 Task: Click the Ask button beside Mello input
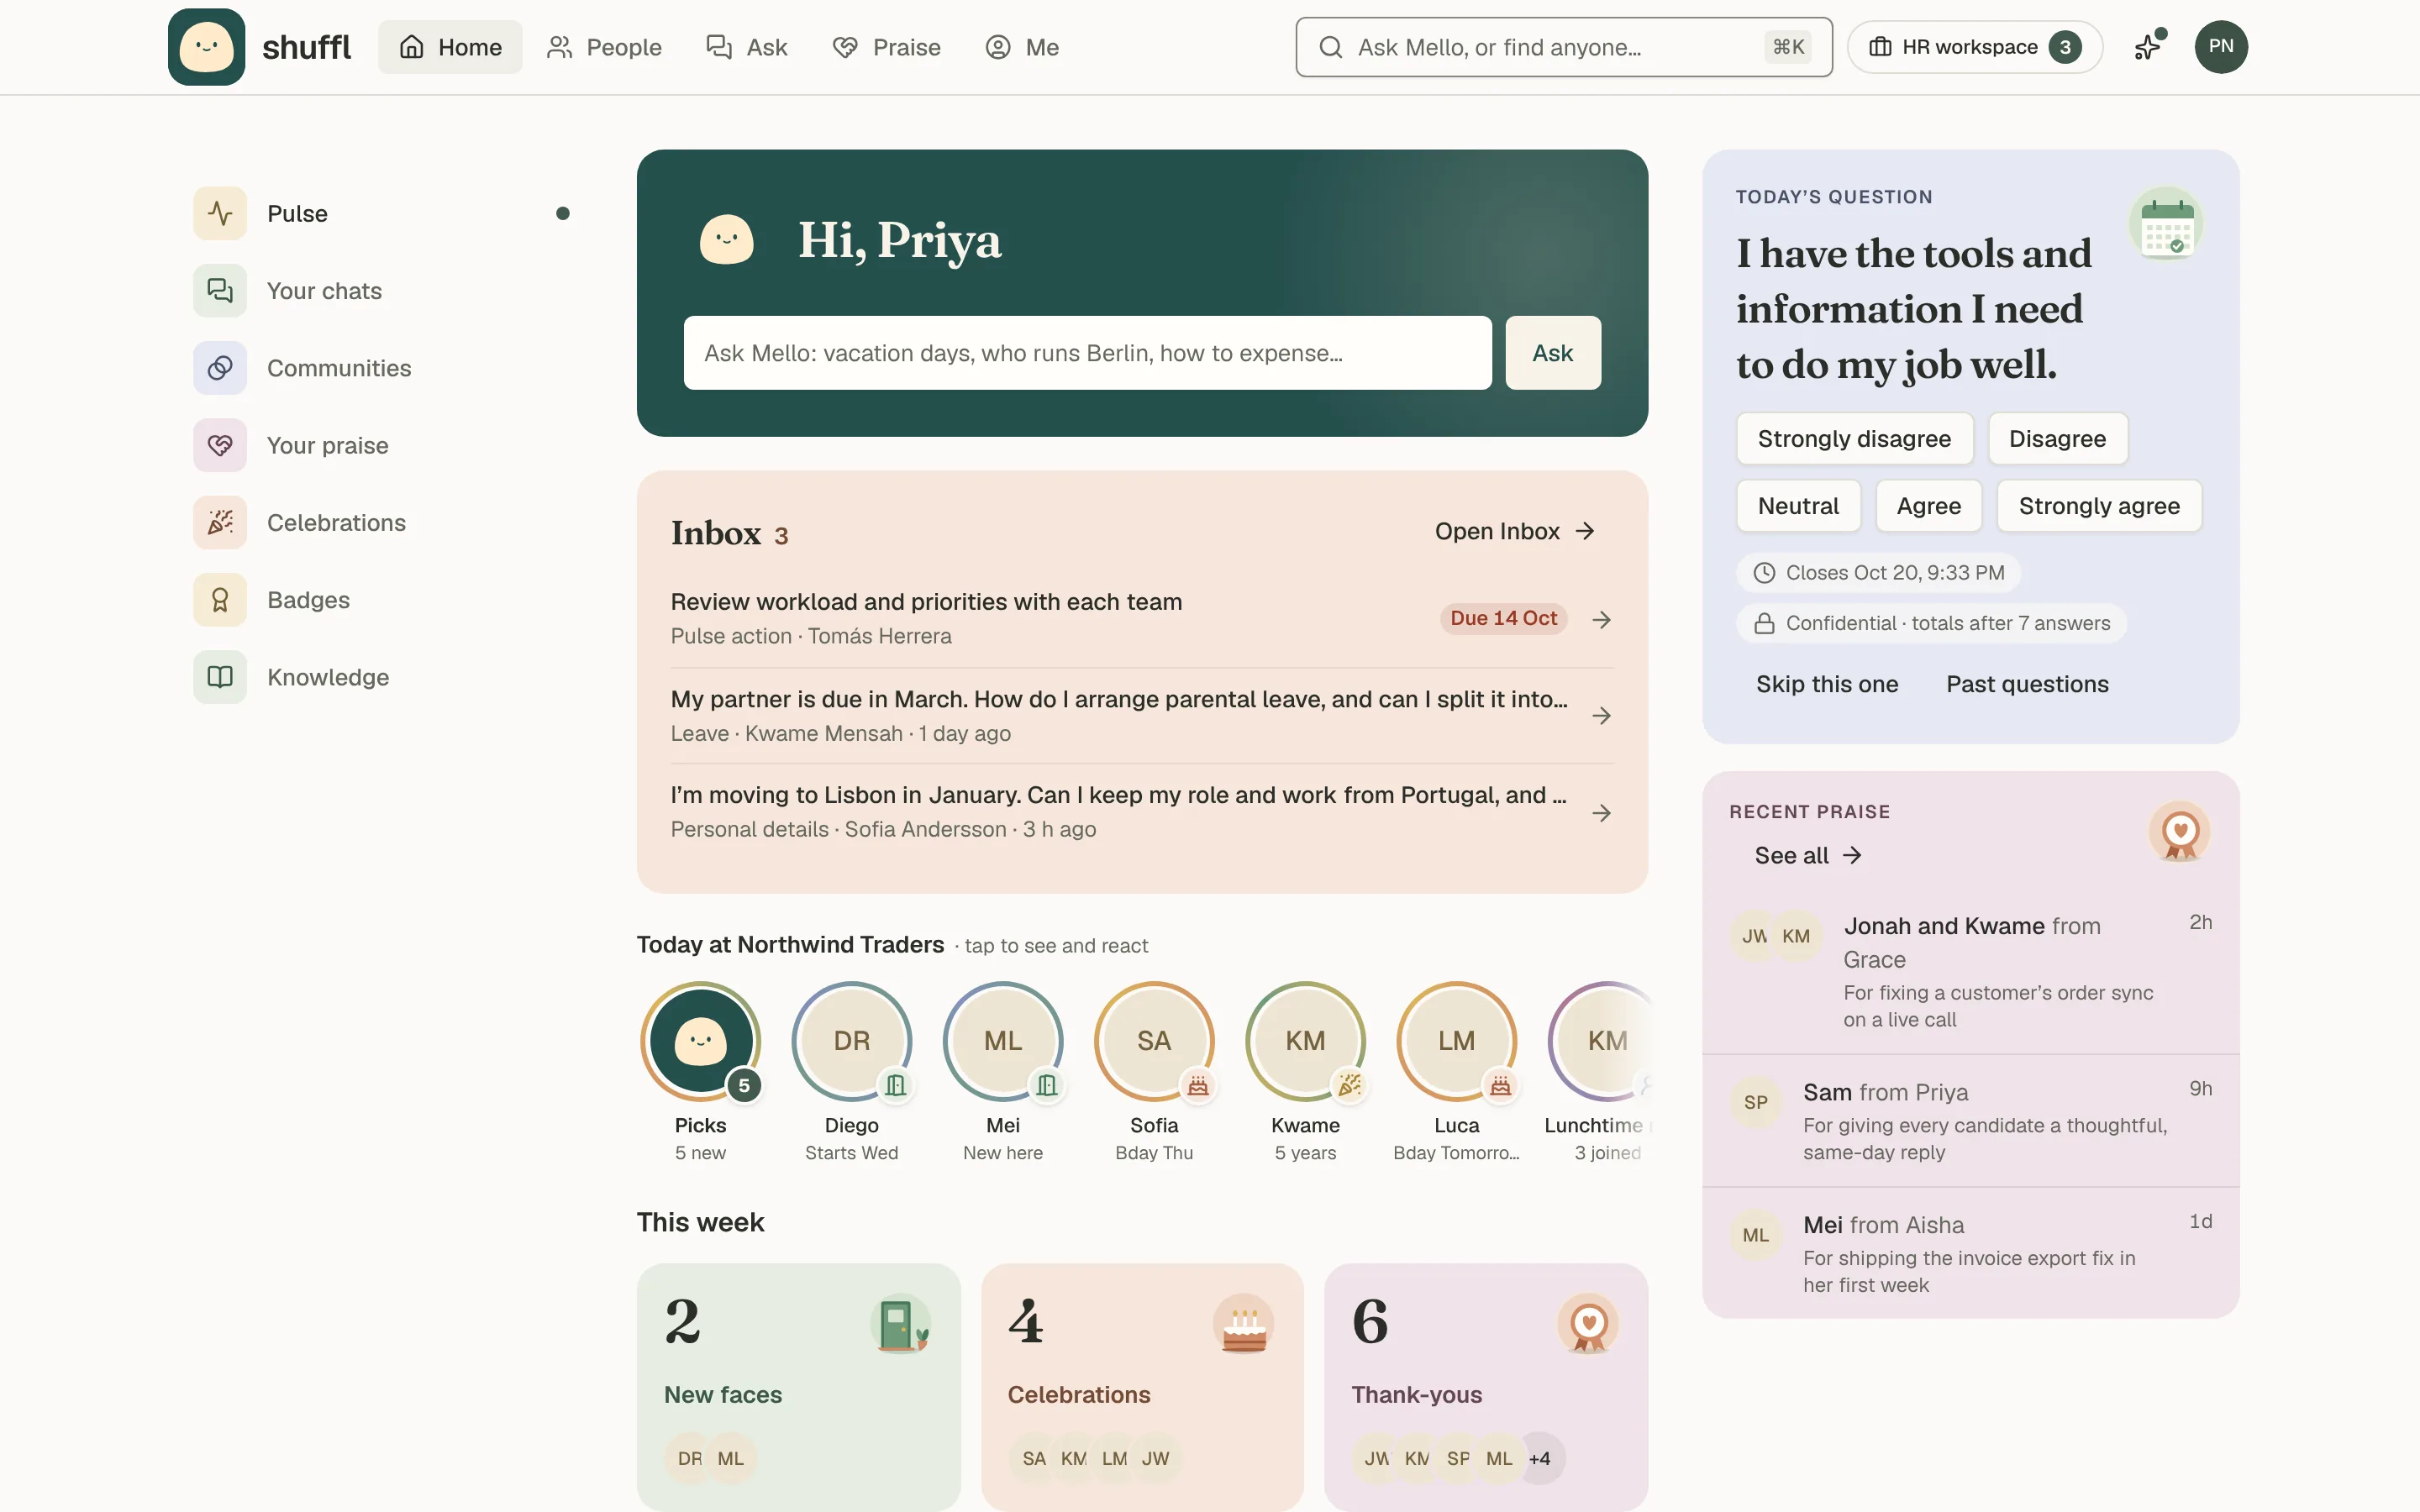(1552, 353)
